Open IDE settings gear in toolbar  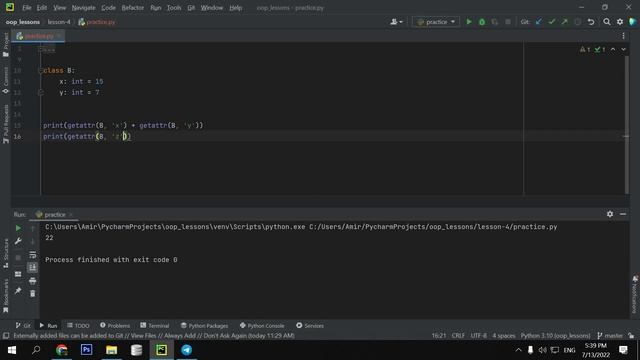click(620, 22)
